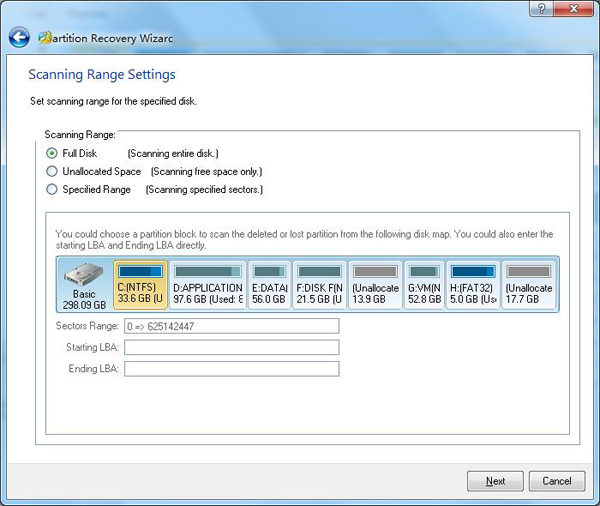Screen dimensions: 600x506
Task: Click the 'Scanning entire disk.' description text
Action: [173, 153]
